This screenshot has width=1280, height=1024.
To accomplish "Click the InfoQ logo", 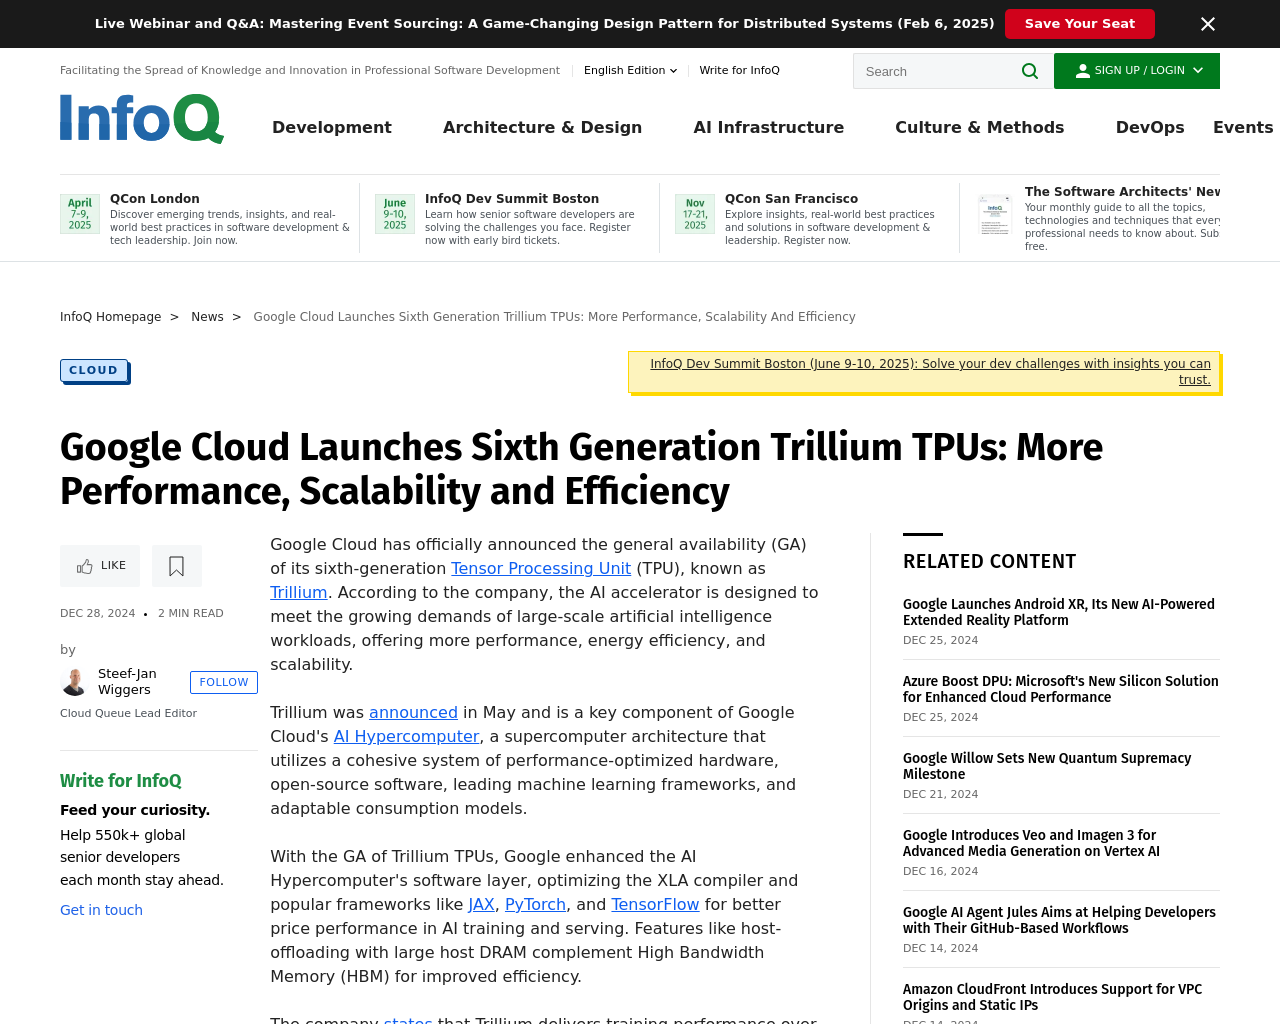I will pos(142,119).
